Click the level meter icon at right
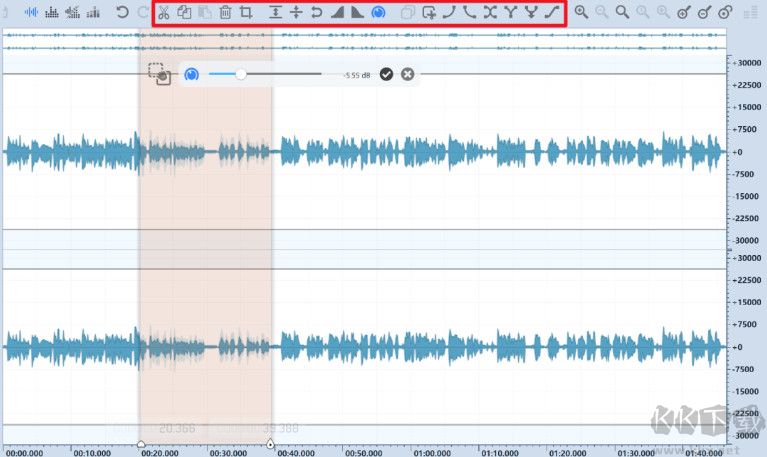This screenshot has width=767, height=457. pos(751,12)
